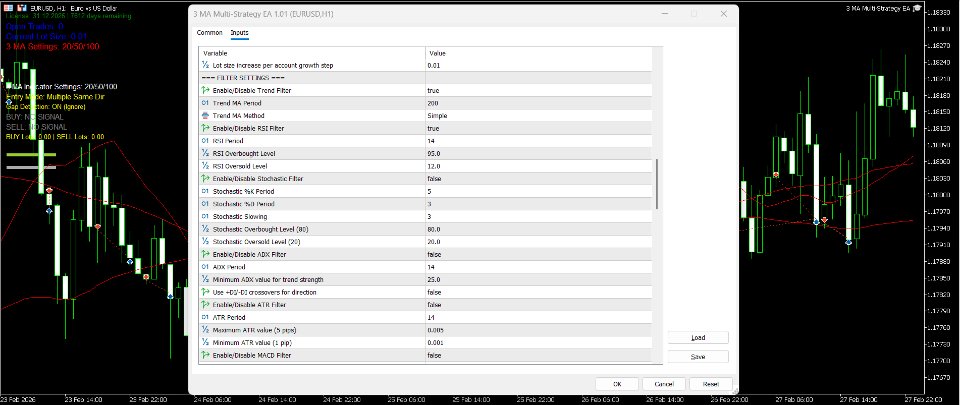Click the ADX Period integer icon
The height and width of the screenshot is (405, 960).
[205, 267]
